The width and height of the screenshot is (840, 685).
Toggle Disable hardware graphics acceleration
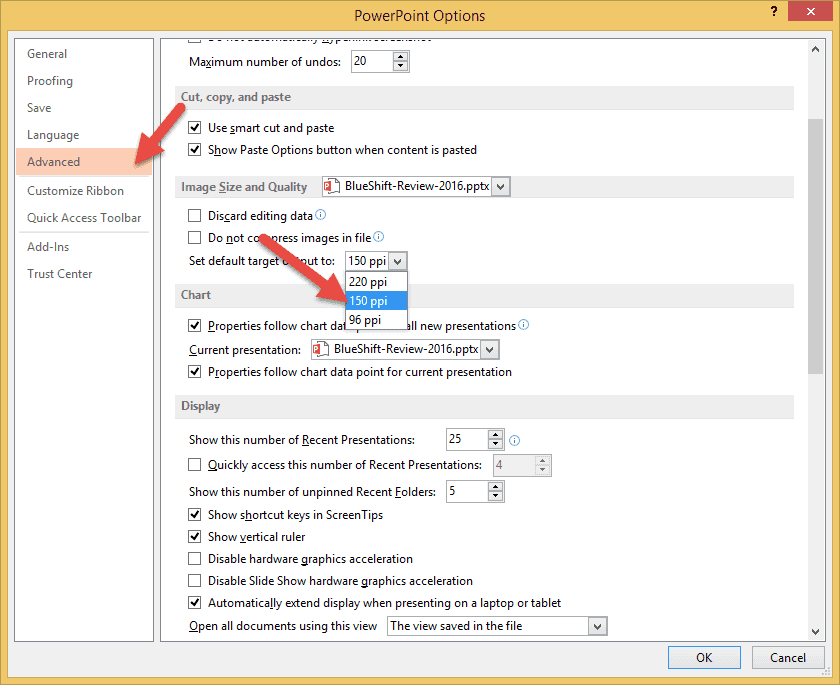tap(195, 559)
